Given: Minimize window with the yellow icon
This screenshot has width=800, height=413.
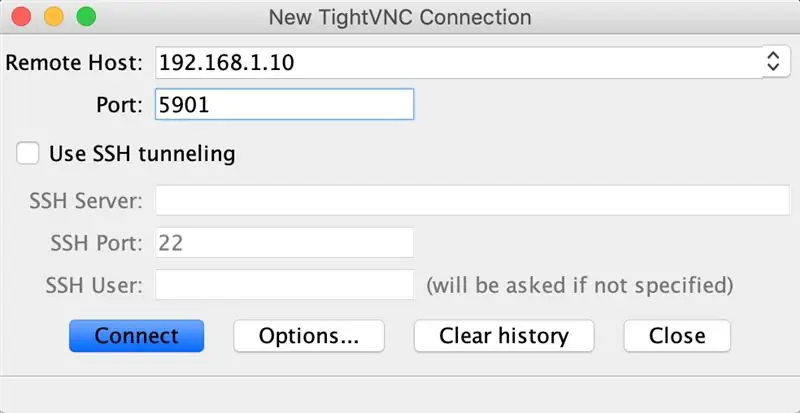Looking at the screenshot, I should click(x=54, y=17).
